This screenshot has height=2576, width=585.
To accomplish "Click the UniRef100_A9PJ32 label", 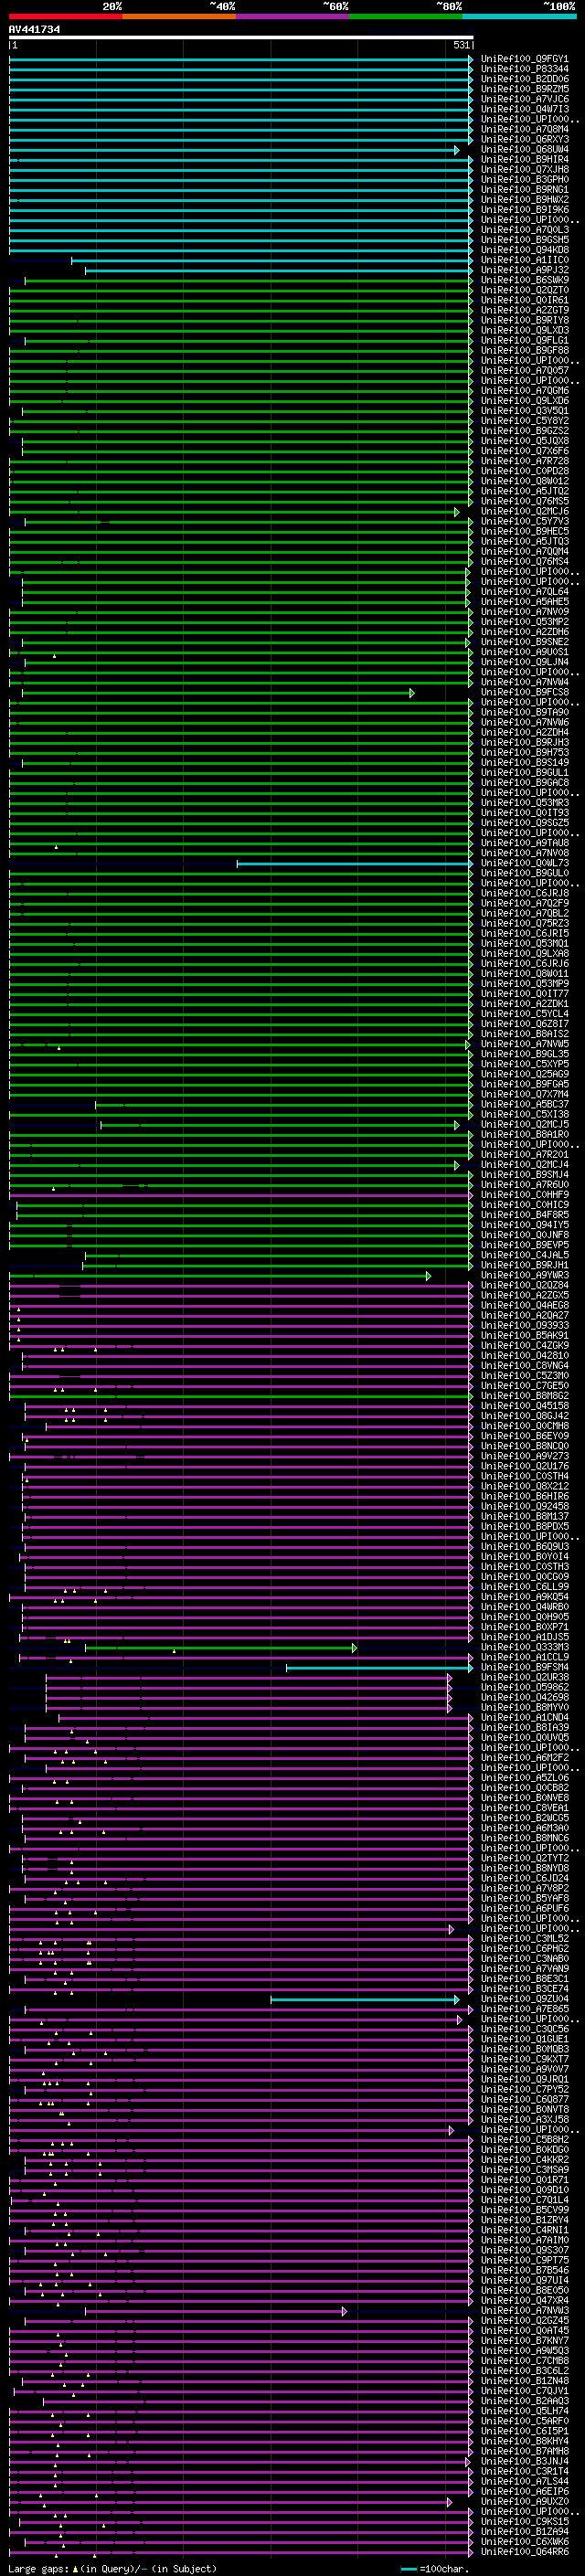I will (x=524, y=270).
